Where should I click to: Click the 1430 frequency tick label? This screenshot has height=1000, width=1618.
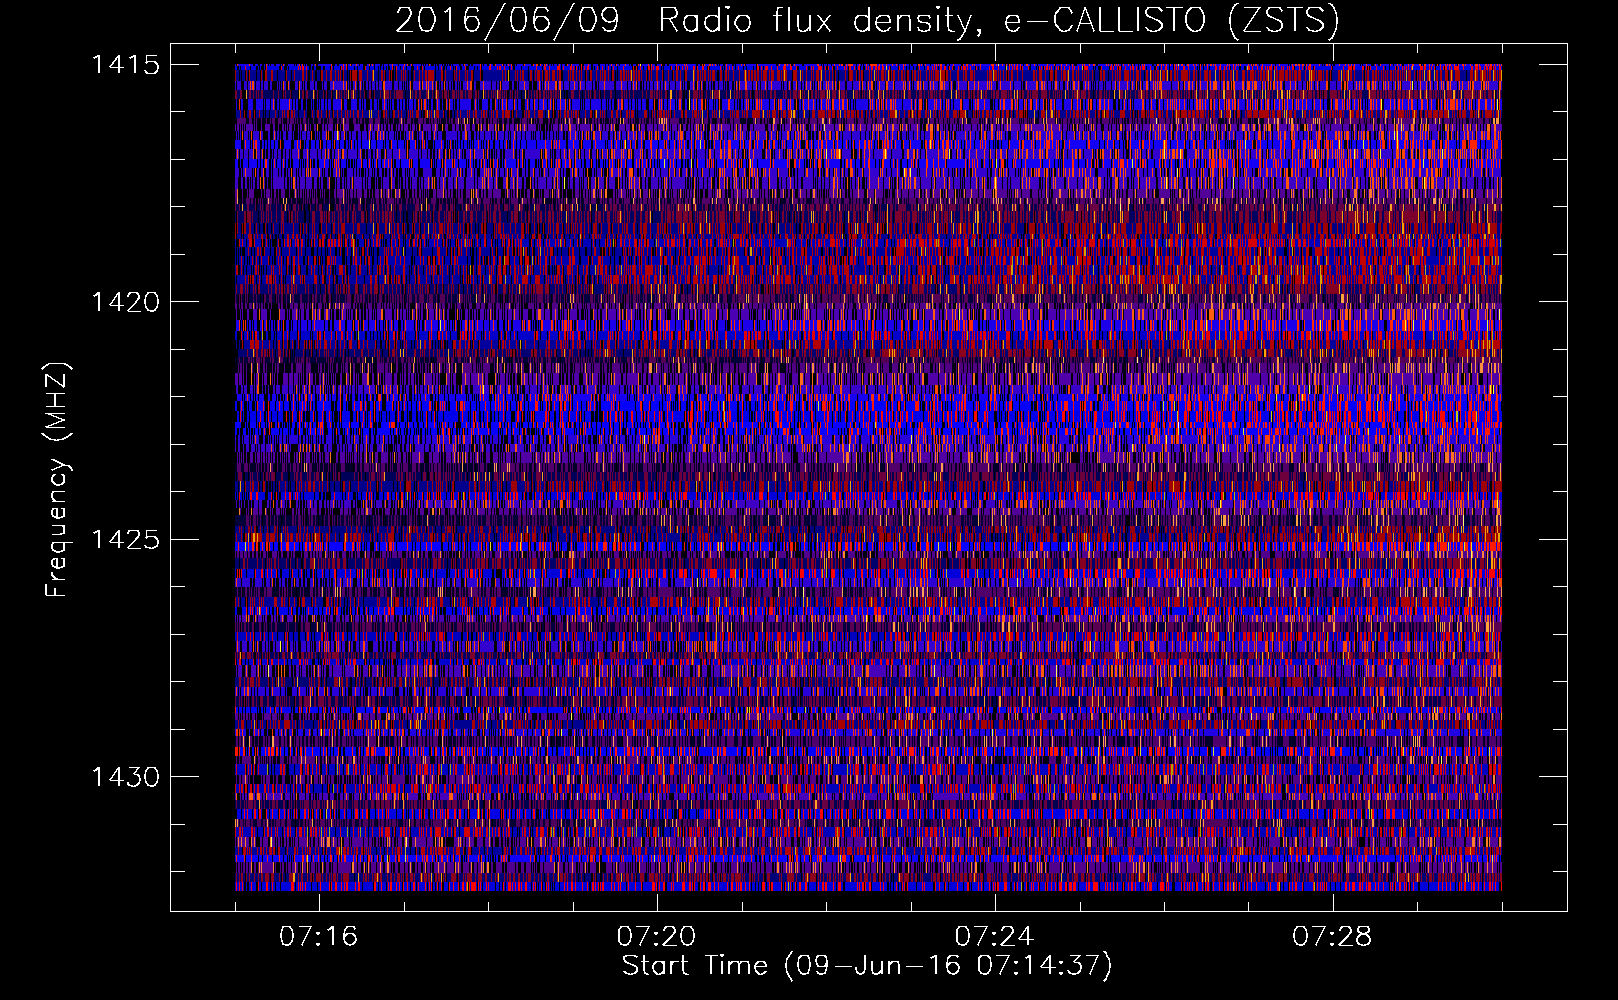click(x=125, y=777)
